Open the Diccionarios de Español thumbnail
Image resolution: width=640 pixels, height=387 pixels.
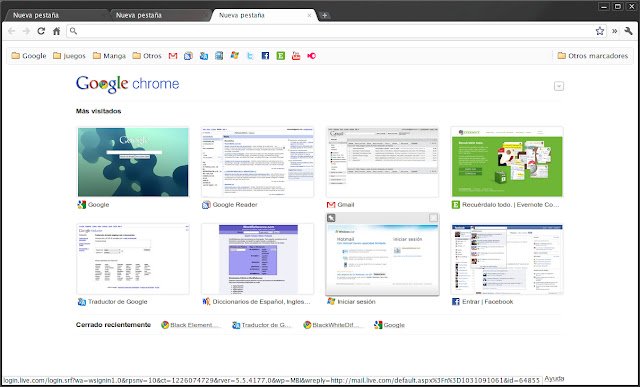coord(258,259)
